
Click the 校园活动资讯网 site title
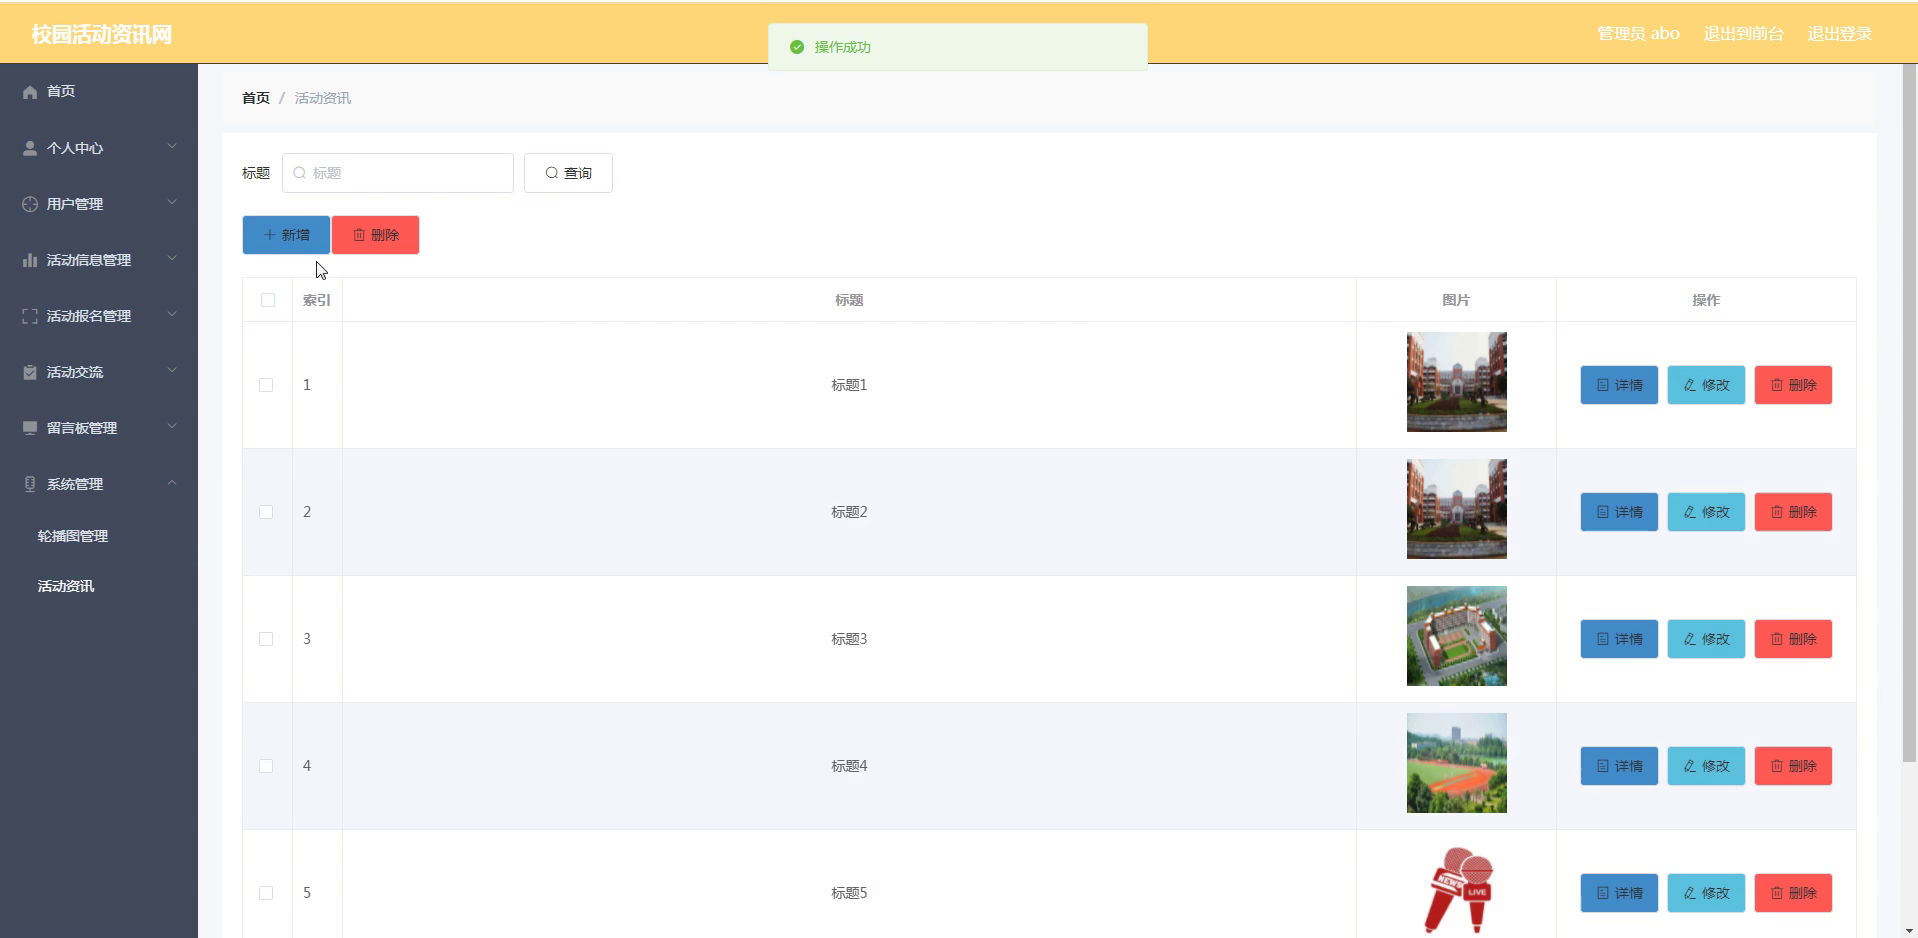(x=102, y=34)
